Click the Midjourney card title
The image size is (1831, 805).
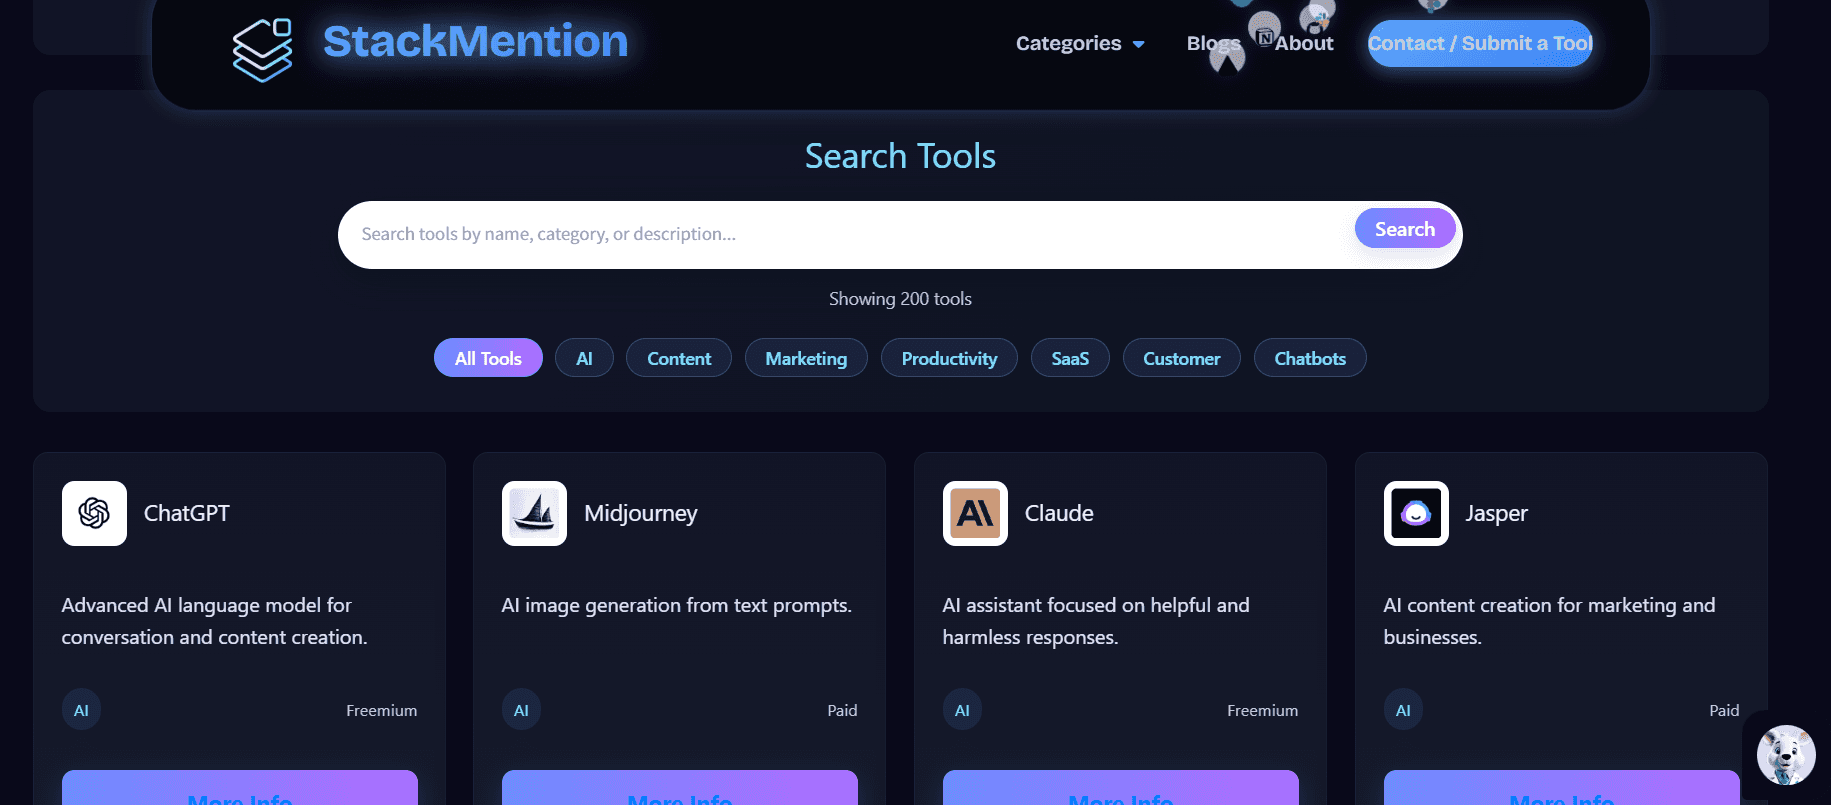[x=641, y=513]
